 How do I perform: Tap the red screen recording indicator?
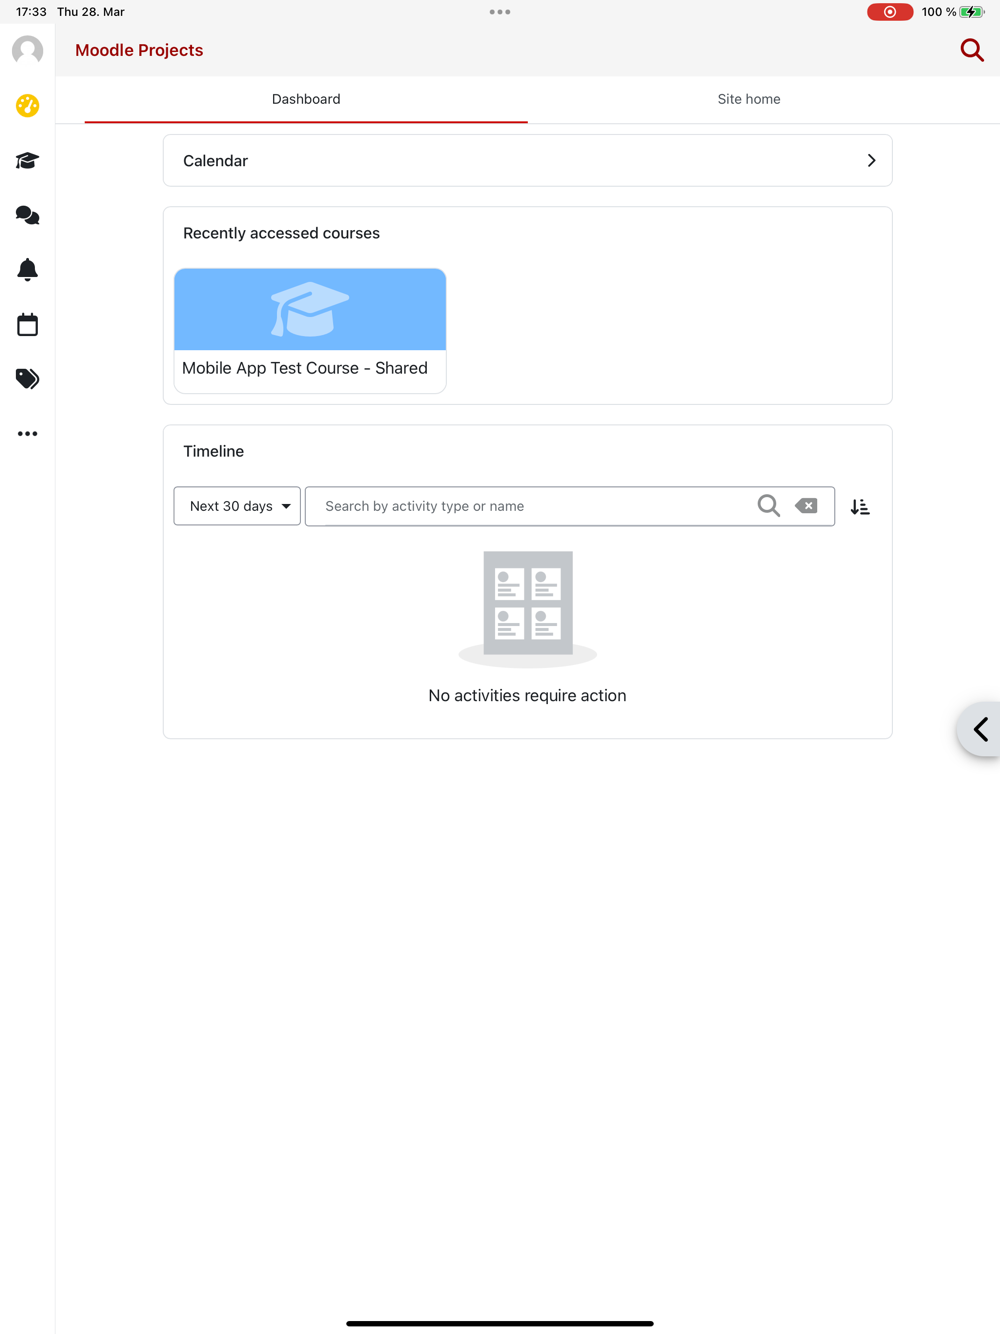point(889,12)
